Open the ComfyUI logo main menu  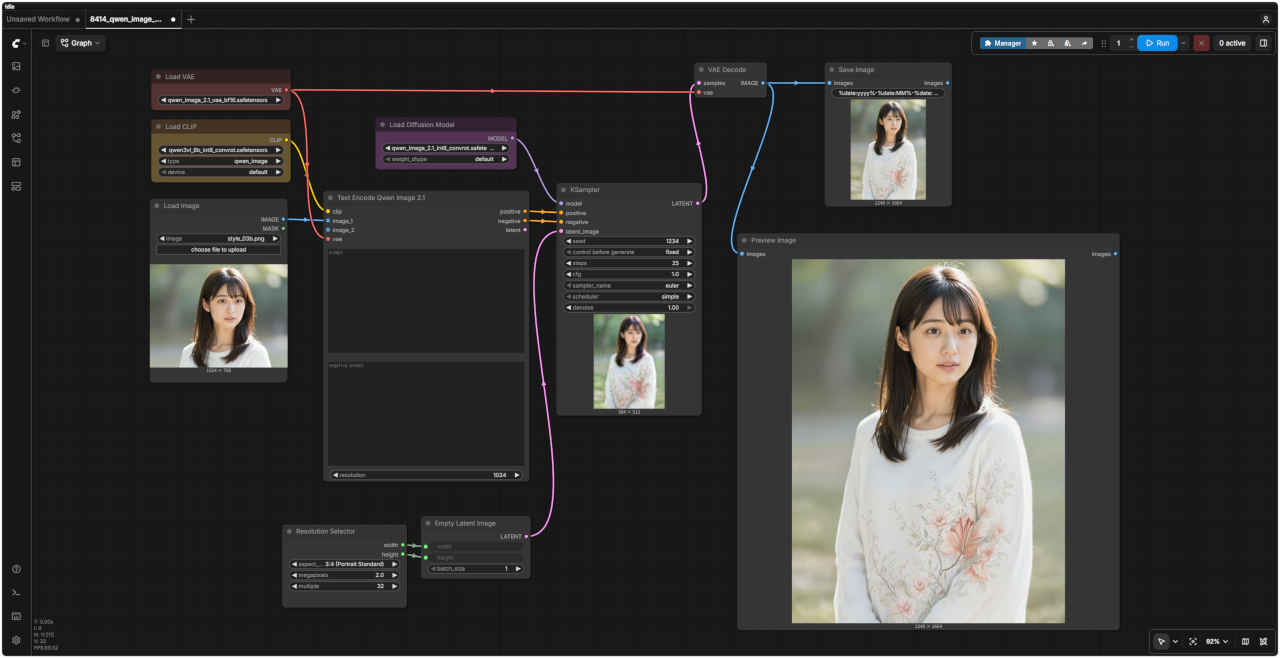tap(16, 43)
